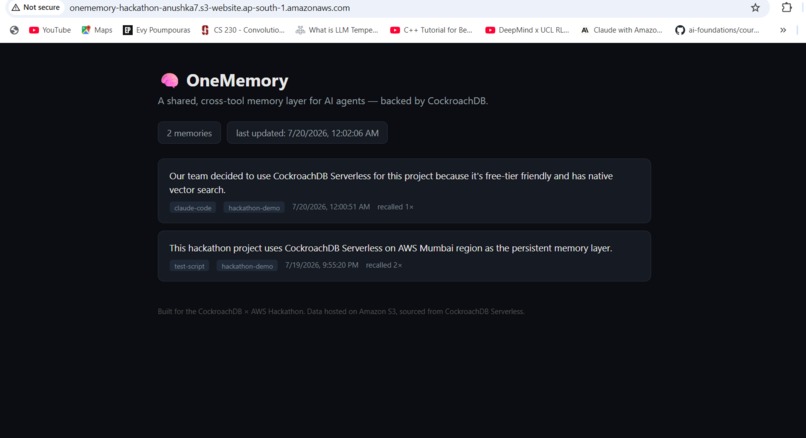Click the address bar URL
Screen dimensions: 806x438
point(210,8)
